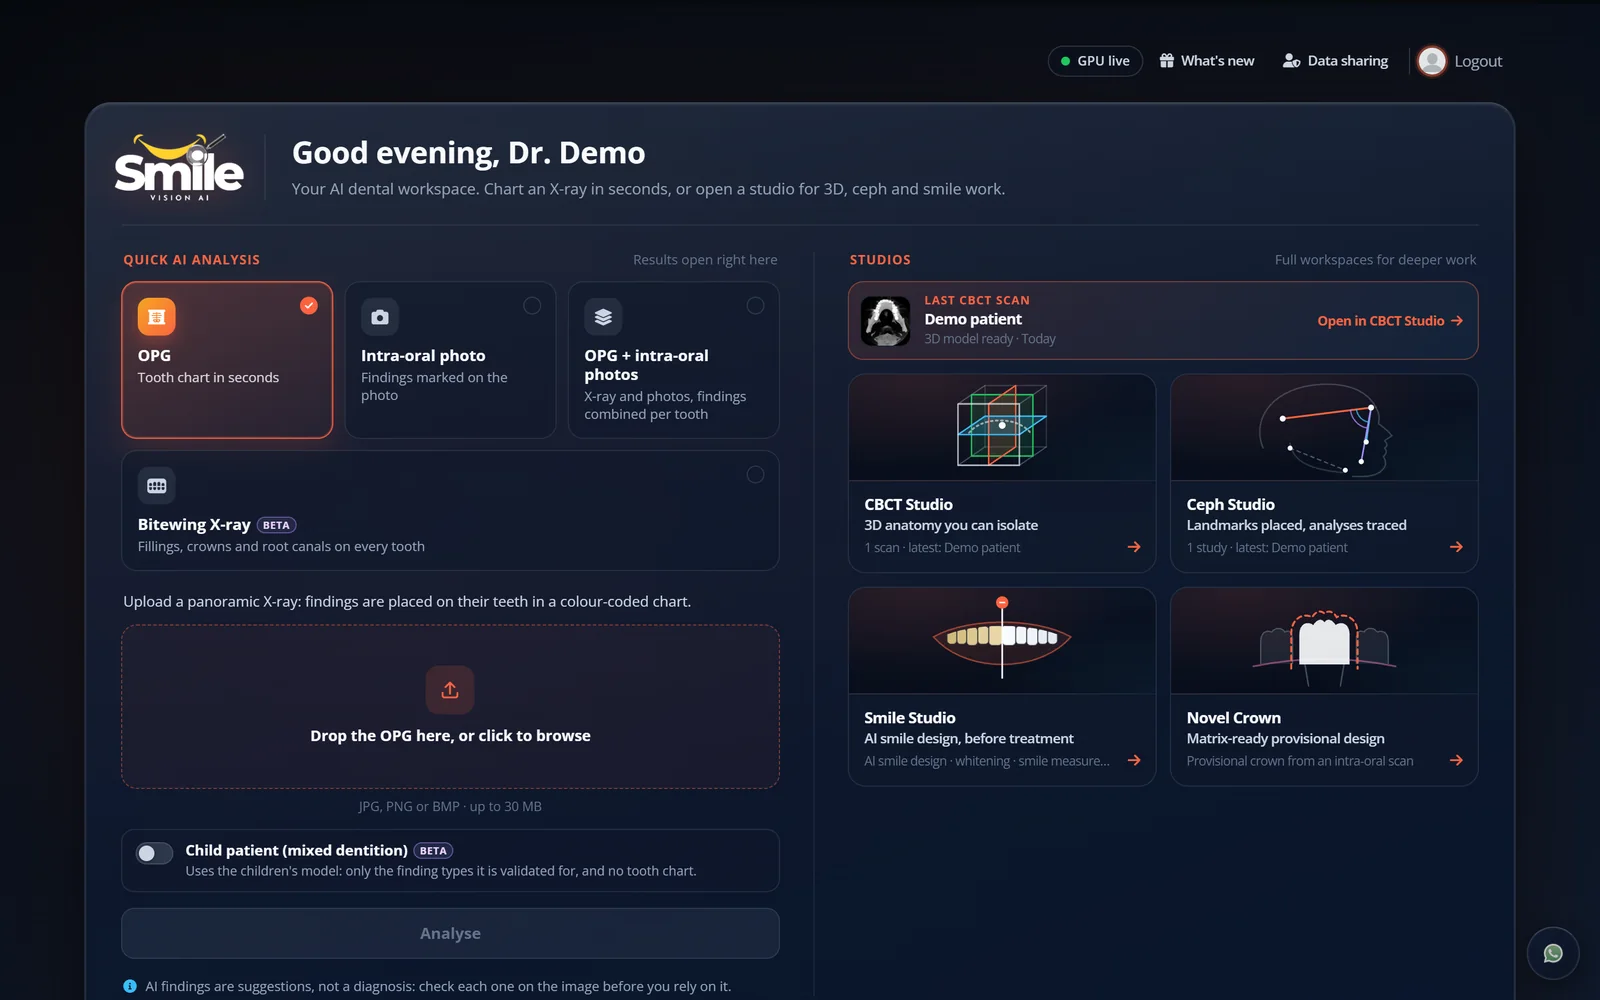The width and height of the screenshot is (1600, 1000).
Task: Click the upload arrow icon in the drop zone
Action: click(x=450, y=690)
